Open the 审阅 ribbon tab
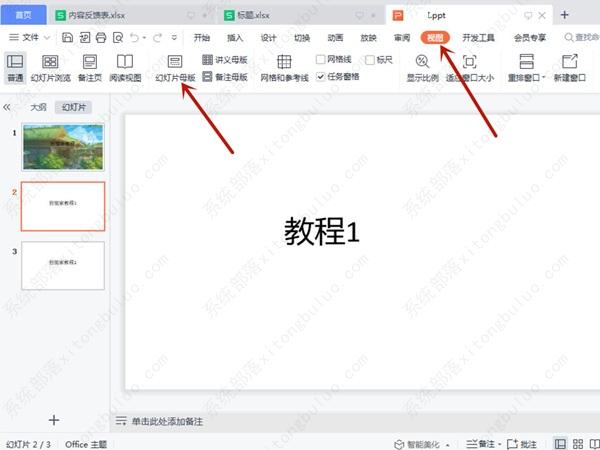The width and height of the screenshot is (600, 450). tap(402, 38)
